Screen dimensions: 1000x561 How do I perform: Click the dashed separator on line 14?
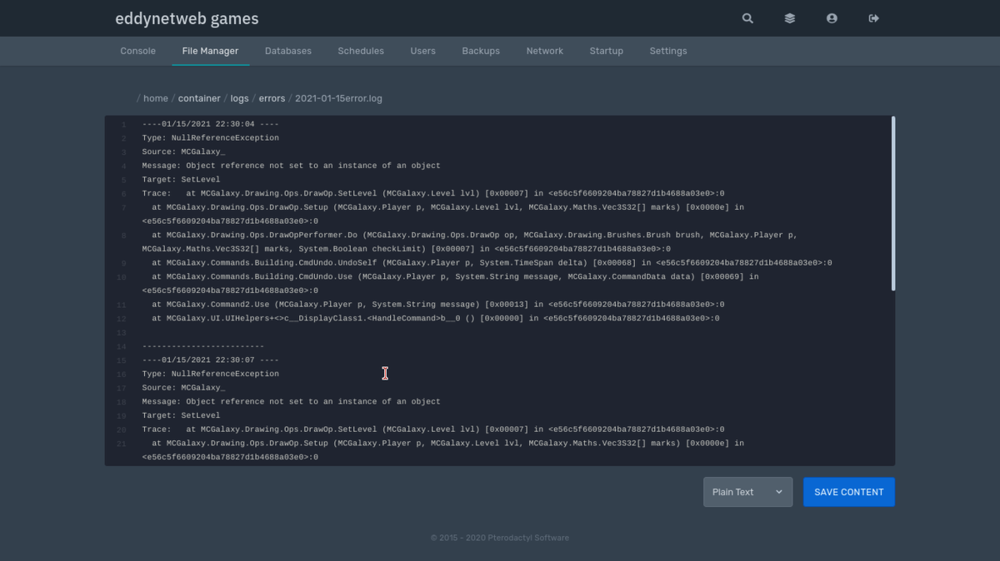tap(203, 346)
